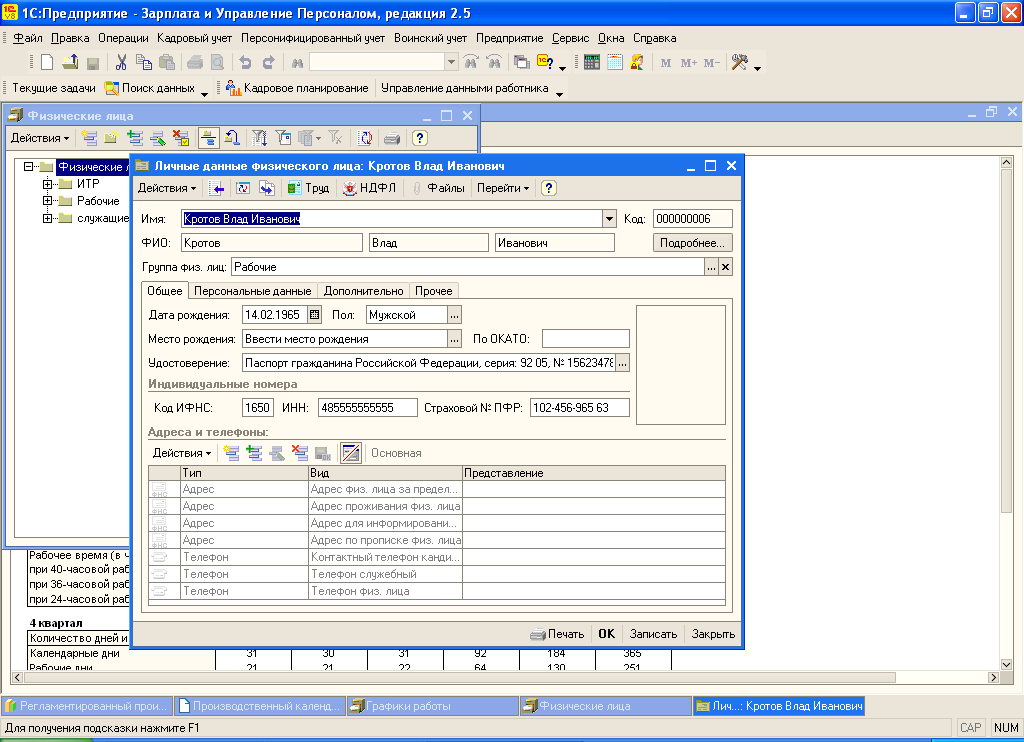
Task: Click the Copy icon in main toolbar
Action: click(144, 63)
